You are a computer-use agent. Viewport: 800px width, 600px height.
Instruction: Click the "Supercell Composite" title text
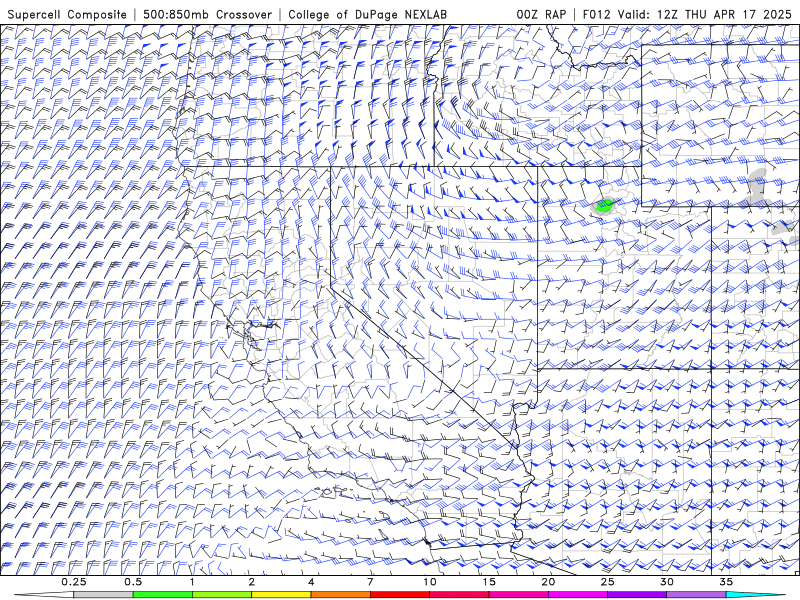(67, 15)
